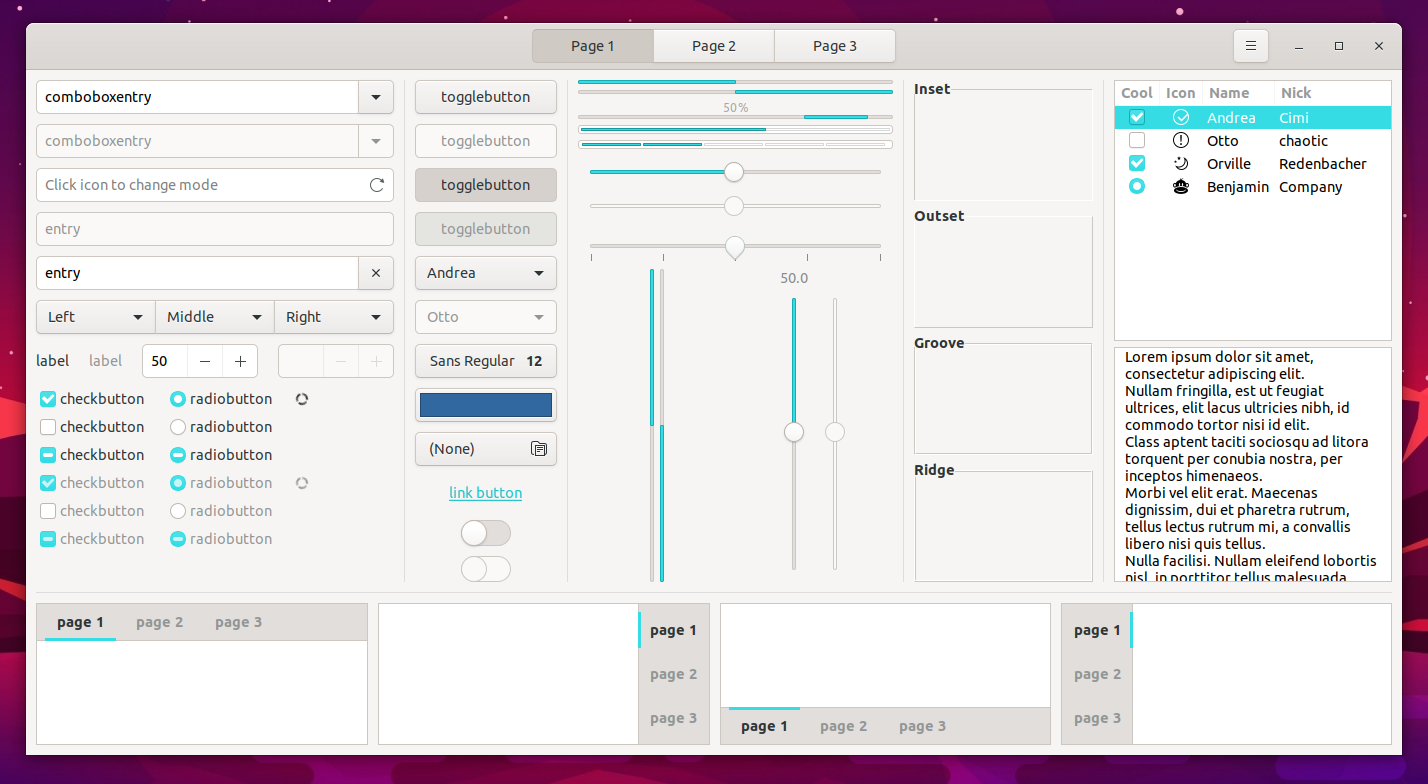Click the link button hyperlink
The height and width of the screenshot is (784, 1428).
point(485,492)
